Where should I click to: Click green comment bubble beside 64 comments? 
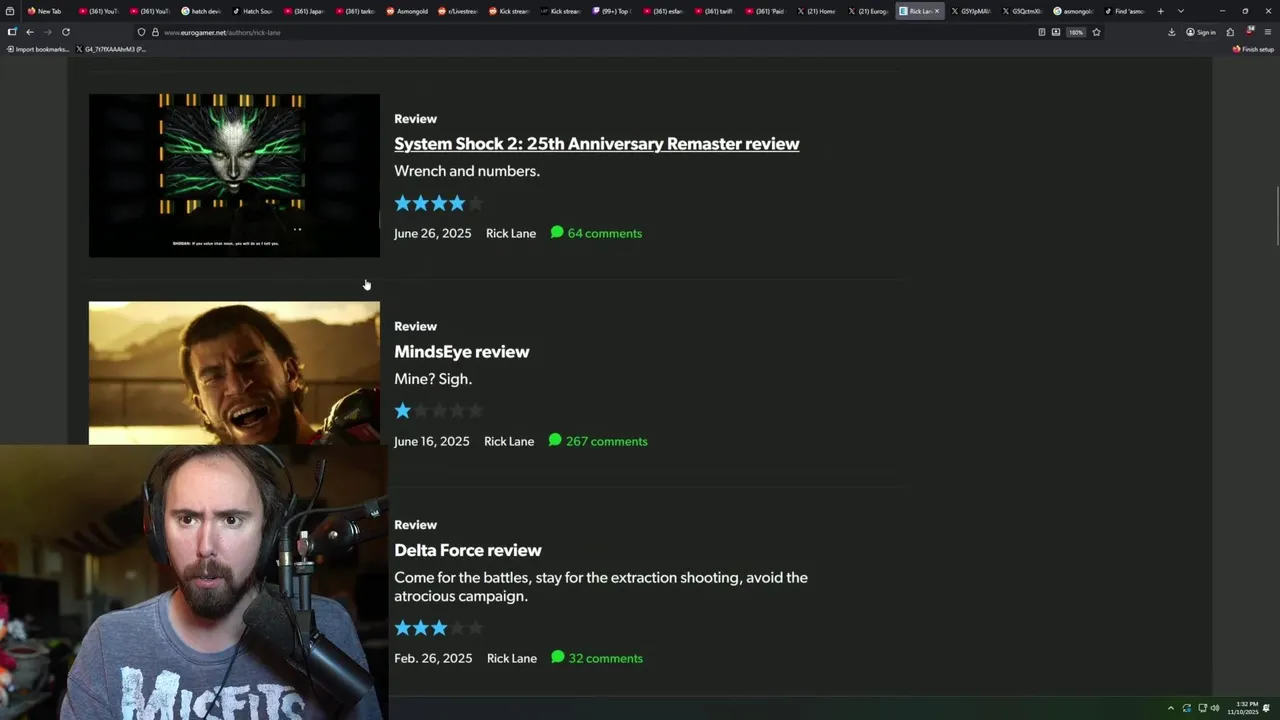coord(557,233)
